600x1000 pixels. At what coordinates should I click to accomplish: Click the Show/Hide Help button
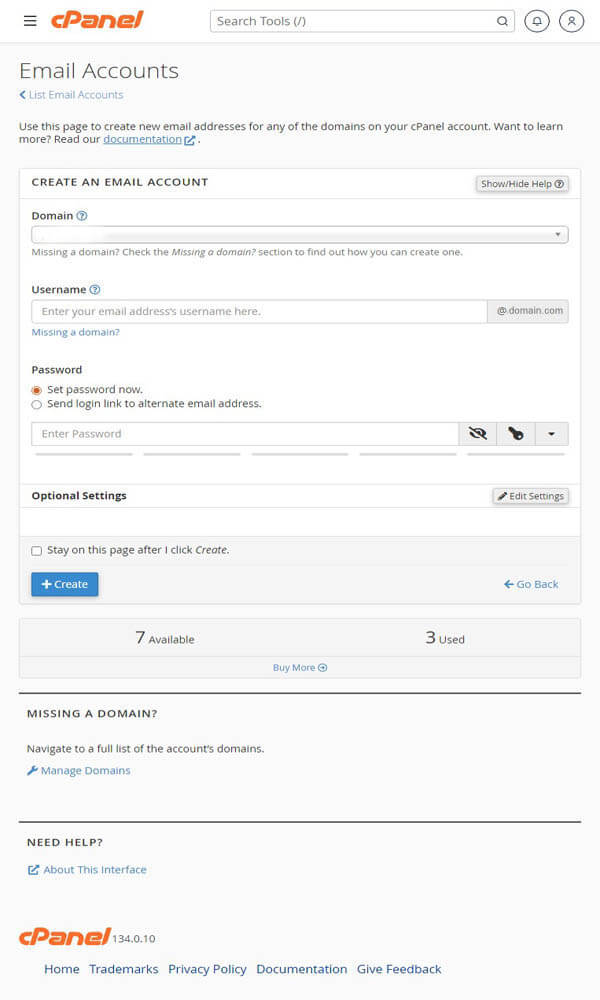point(522,184)
